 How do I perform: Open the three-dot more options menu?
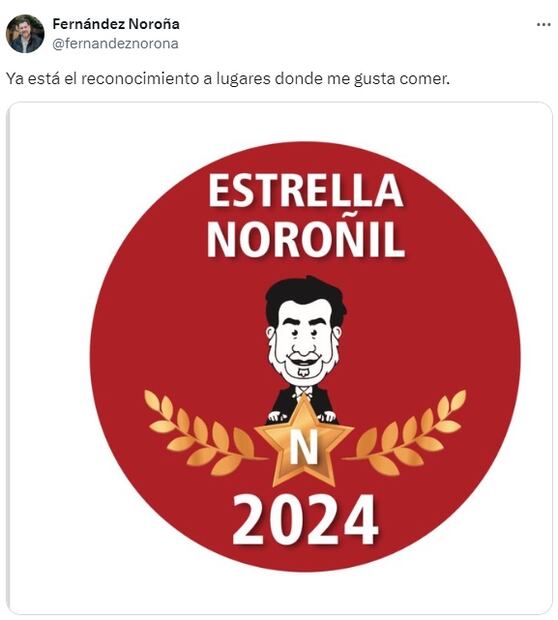tap(543, 25)
